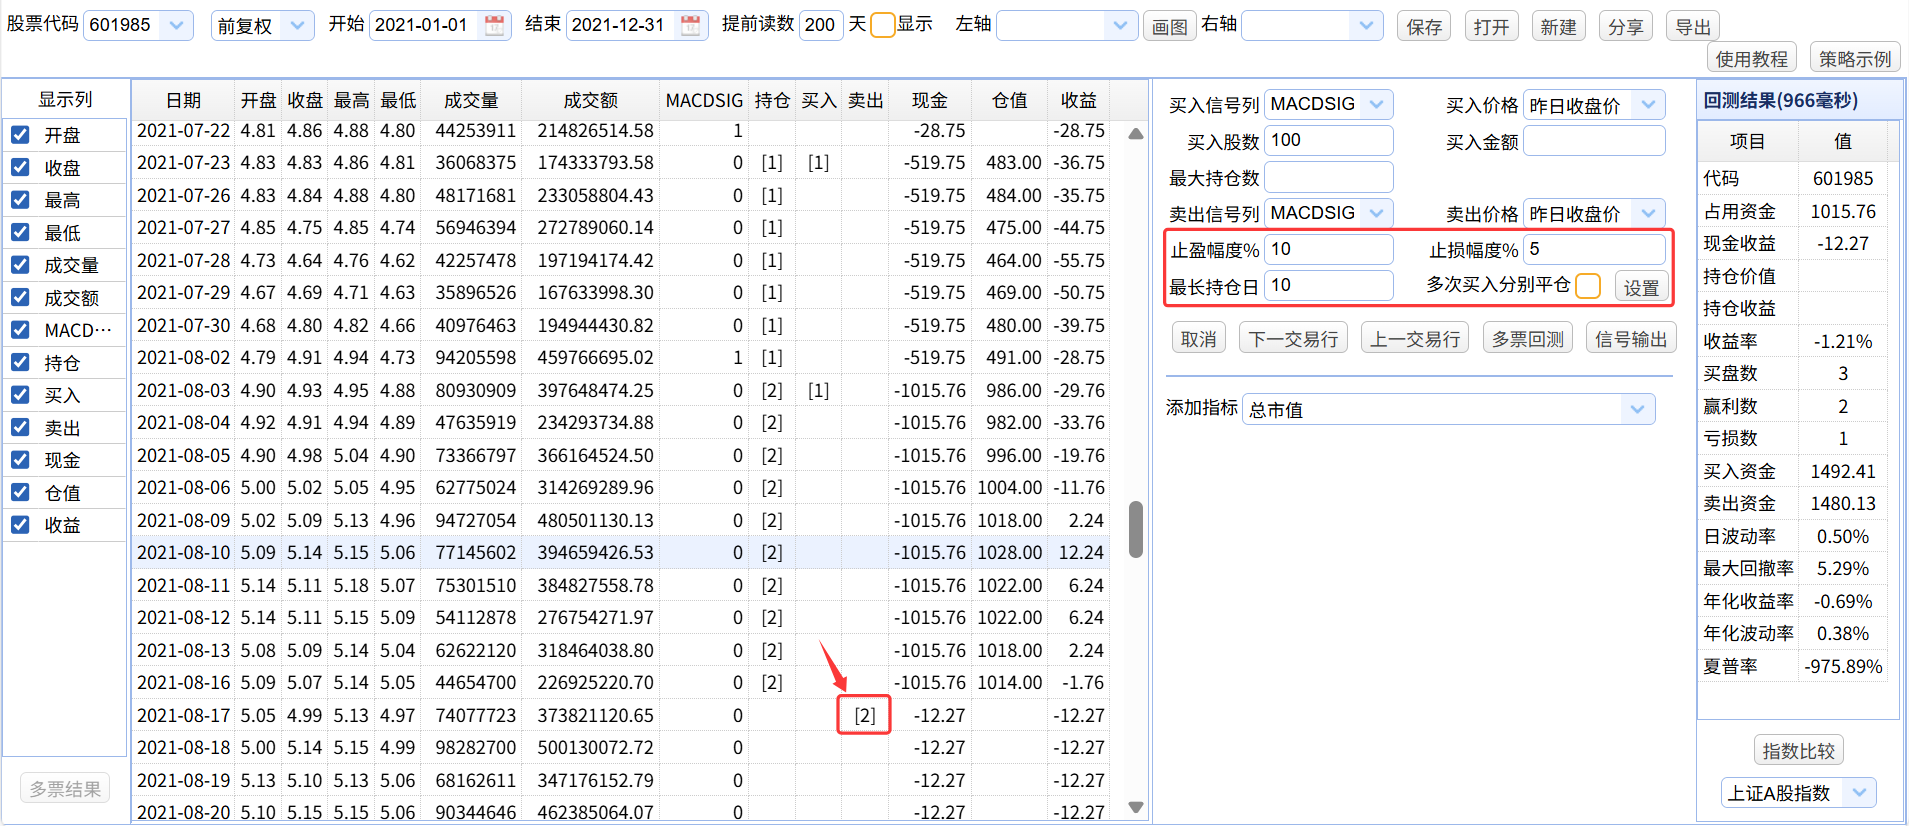
Task: Click the 保存 button
Action: (1424, 27)
